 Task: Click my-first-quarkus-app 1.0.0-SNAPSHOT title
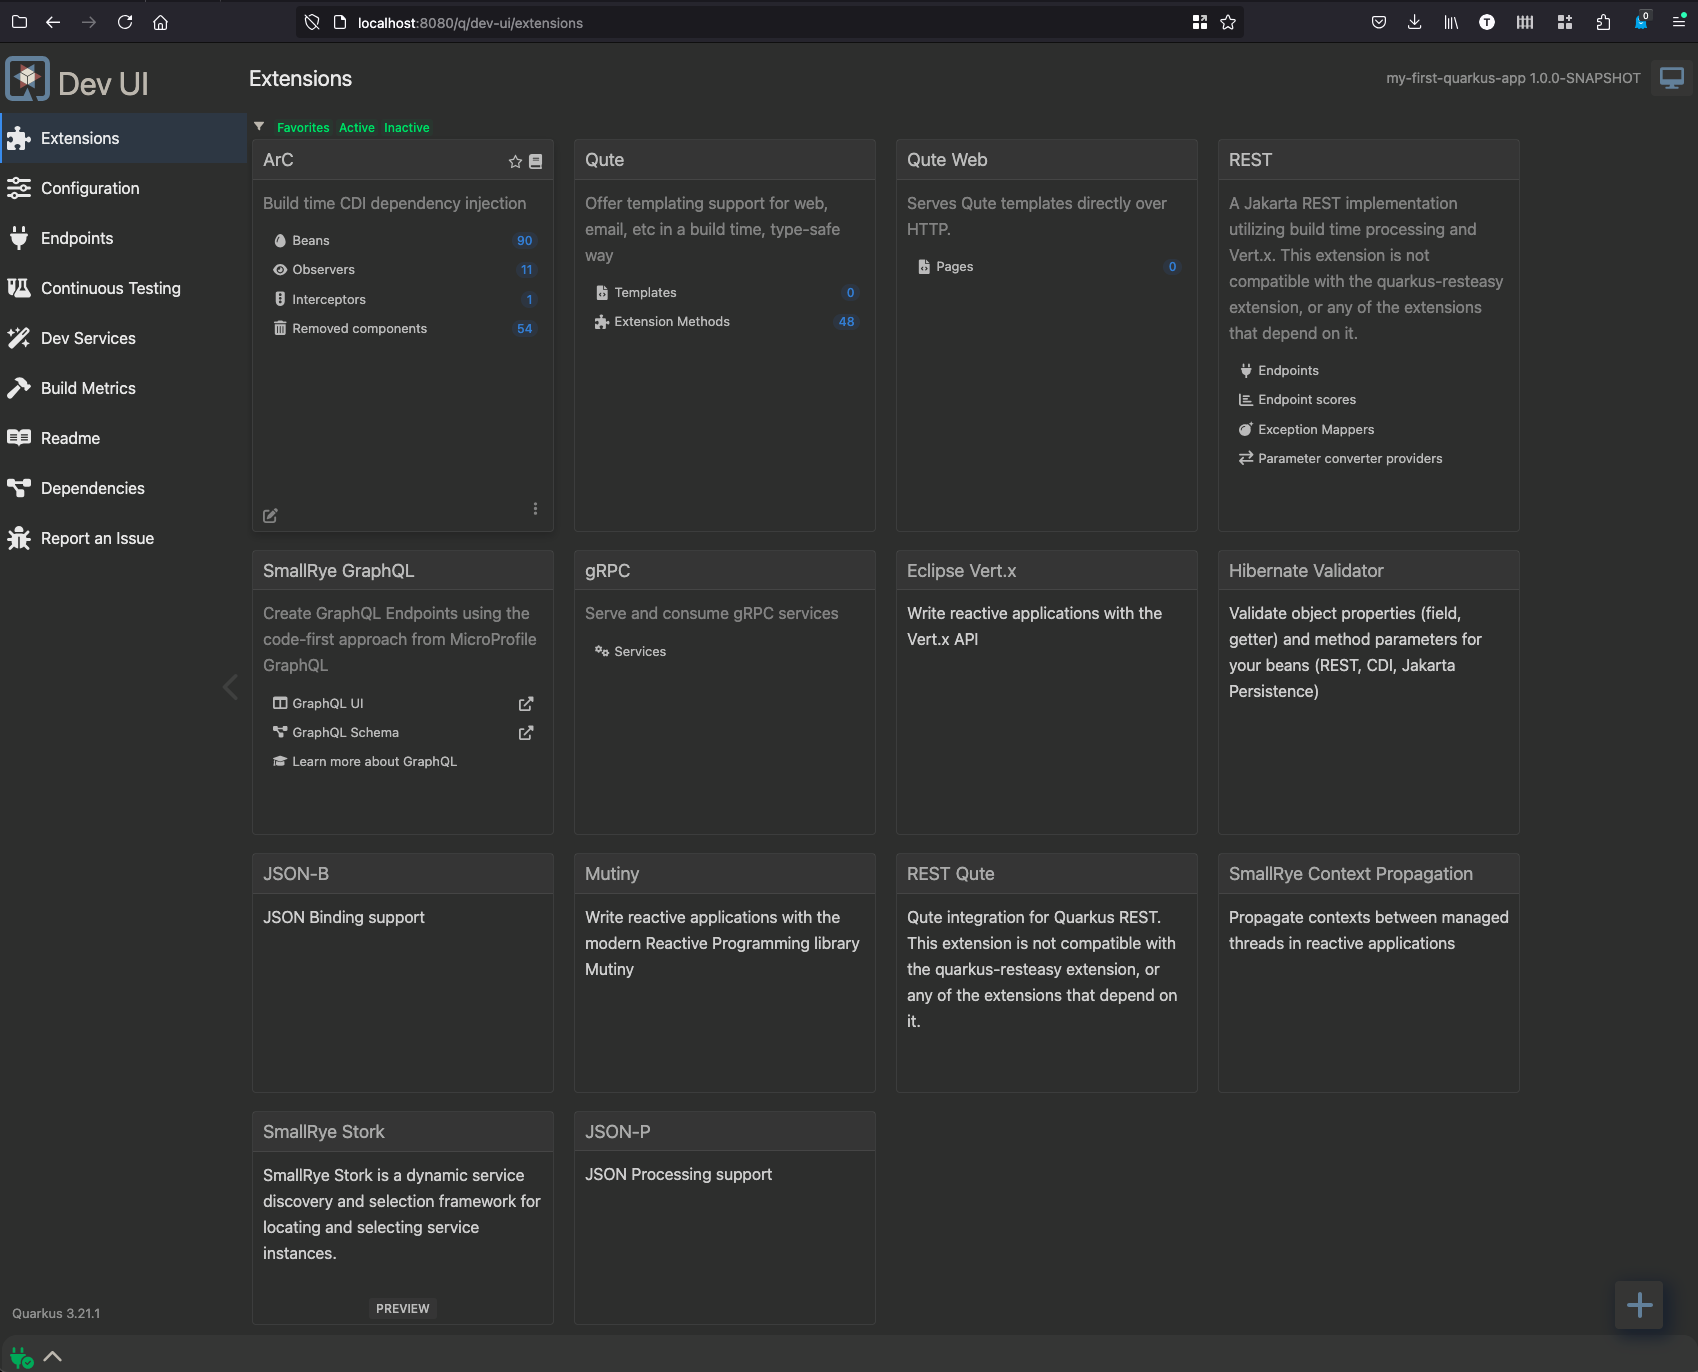click(x=1513, y=78)
